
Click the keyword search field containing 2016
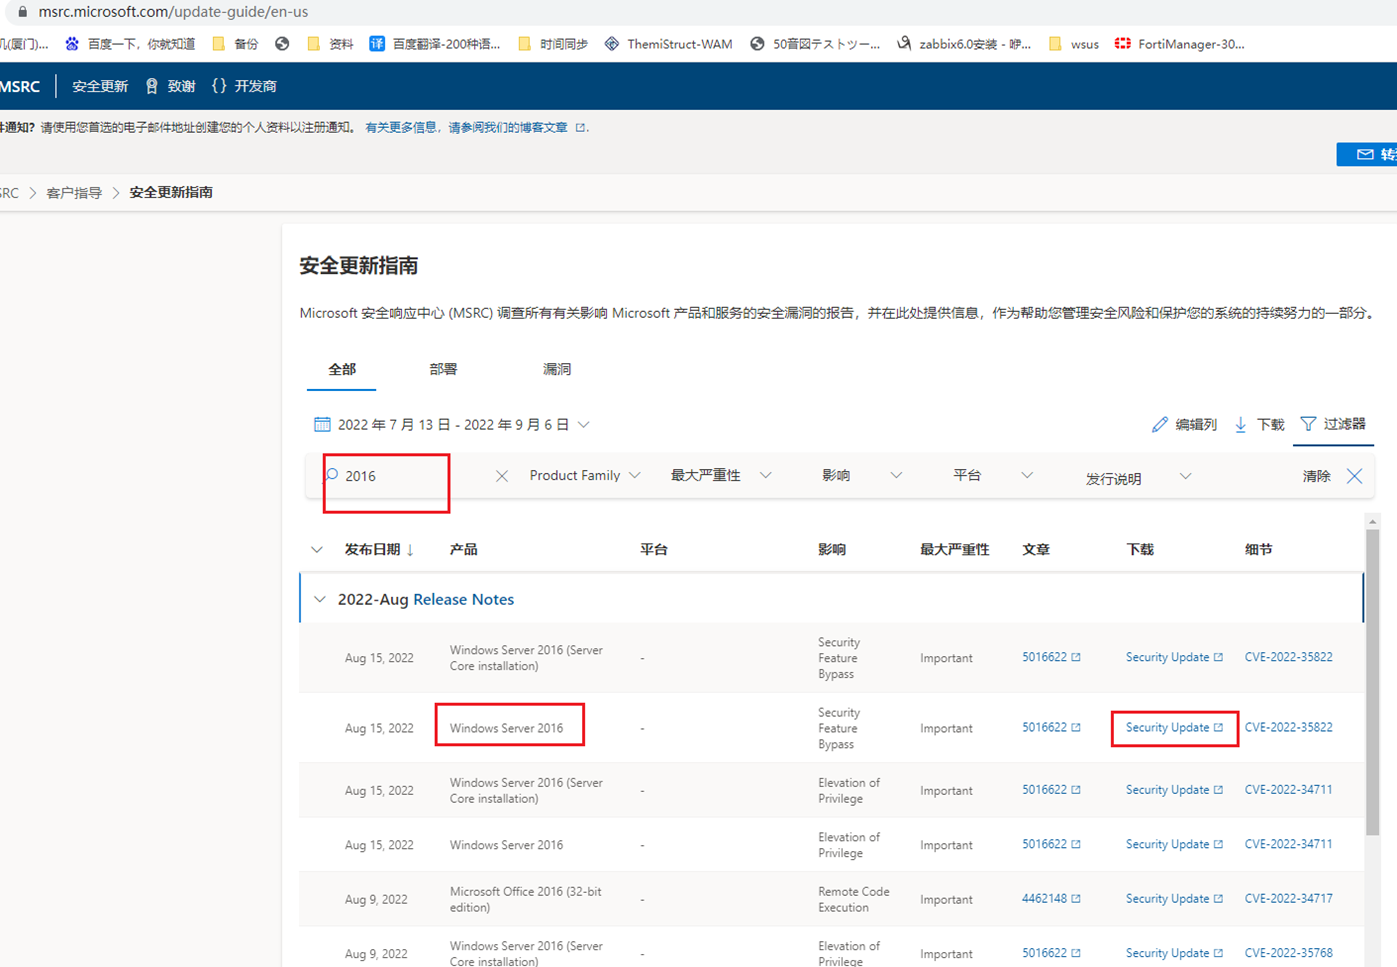coord(415,476)
